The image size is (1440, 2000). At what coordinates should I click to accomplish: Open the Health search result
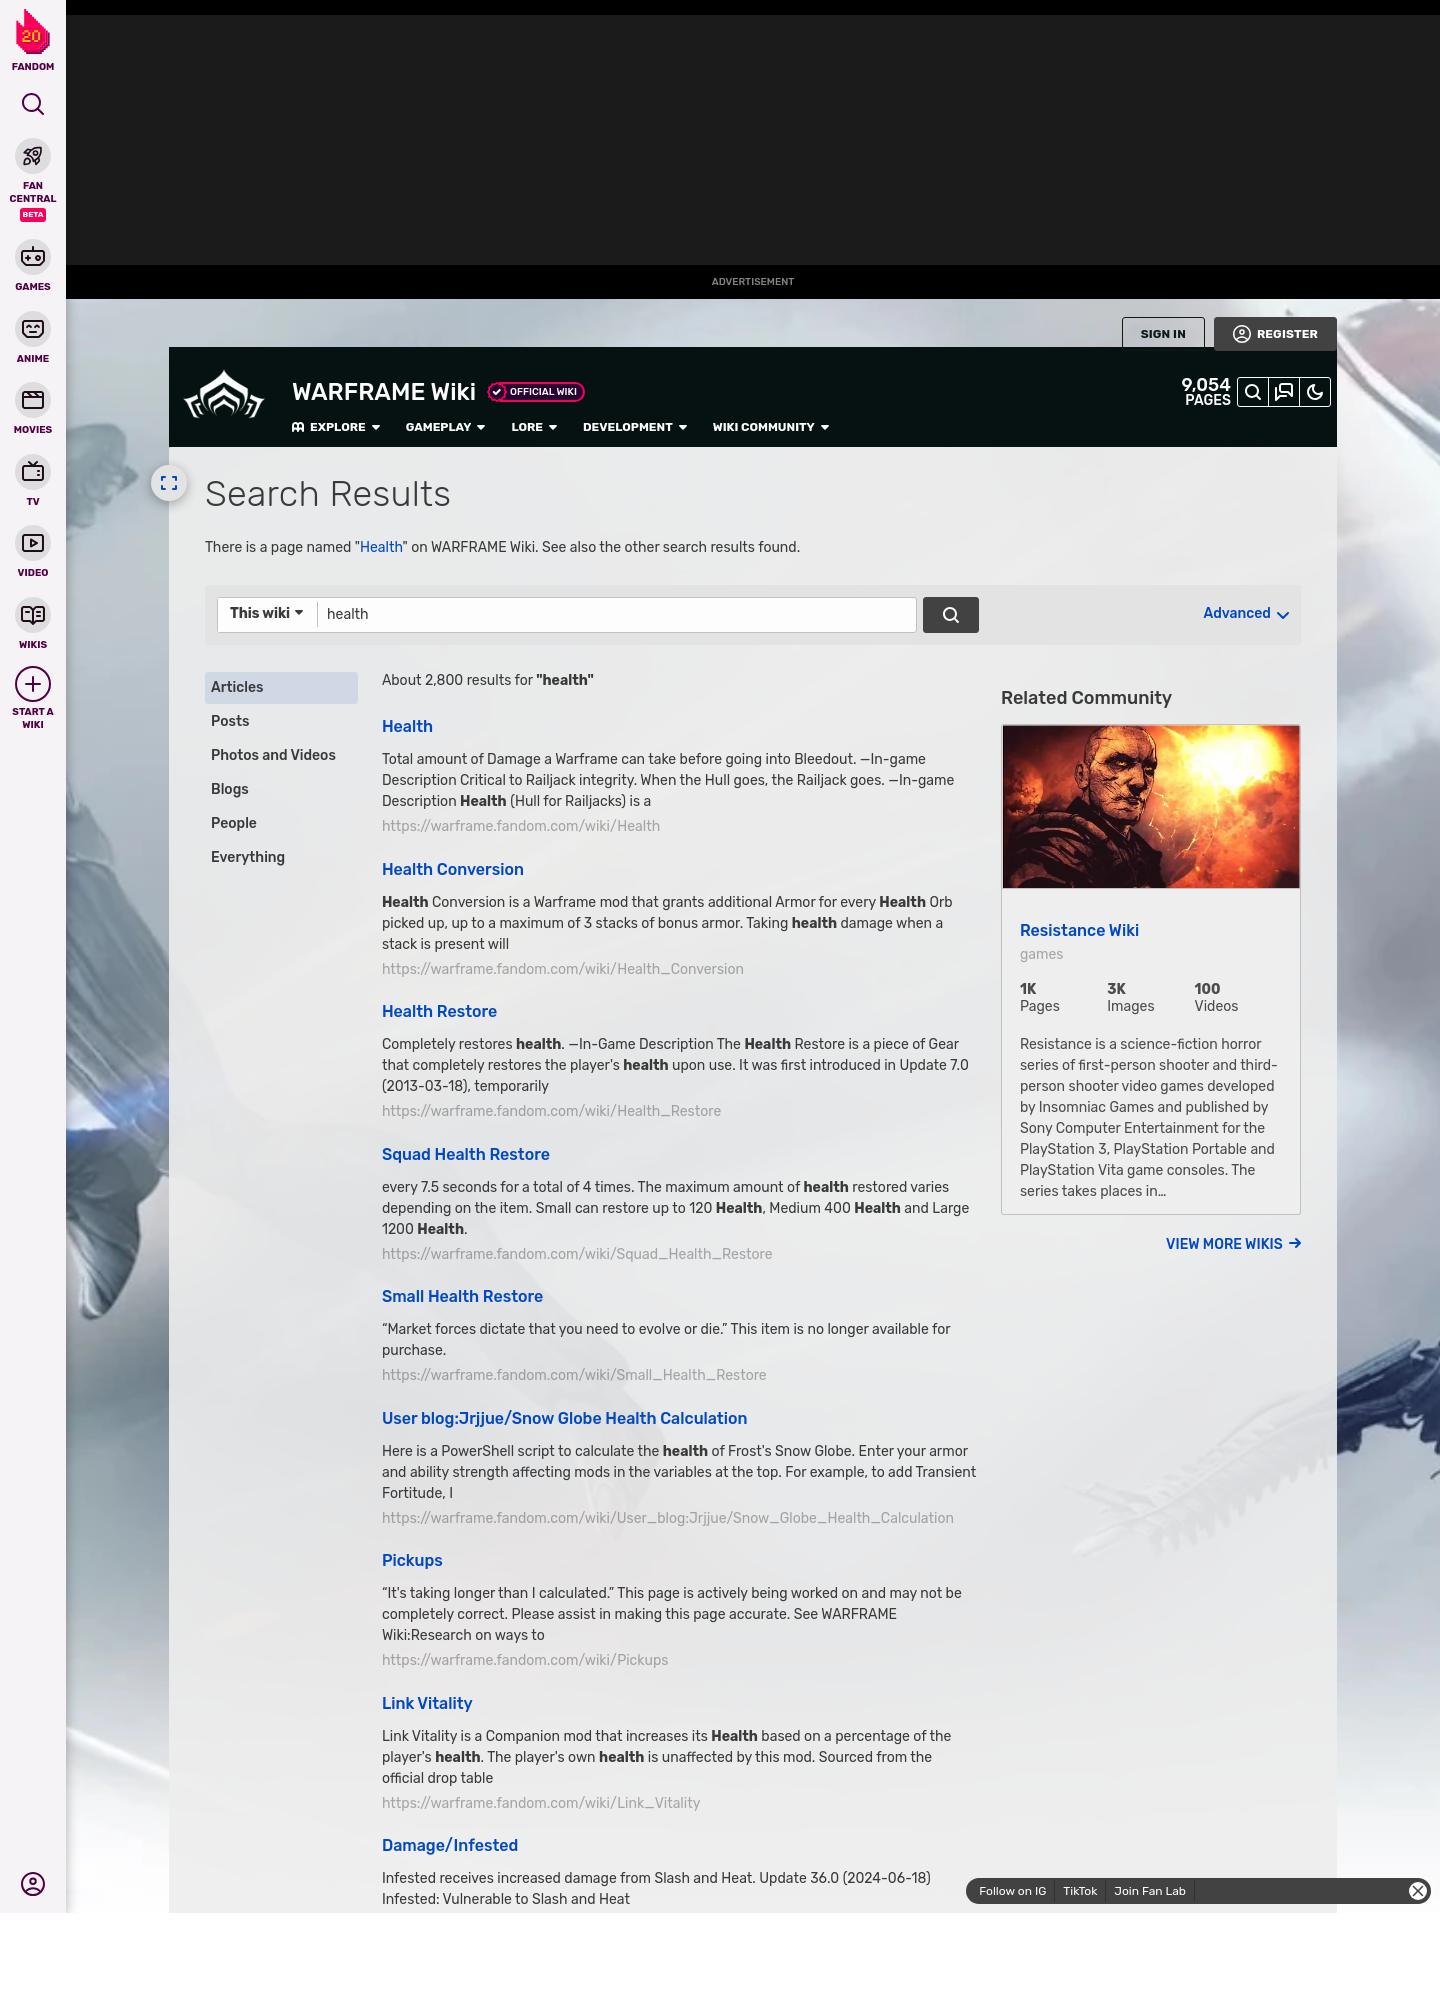(x=407, y=726)
